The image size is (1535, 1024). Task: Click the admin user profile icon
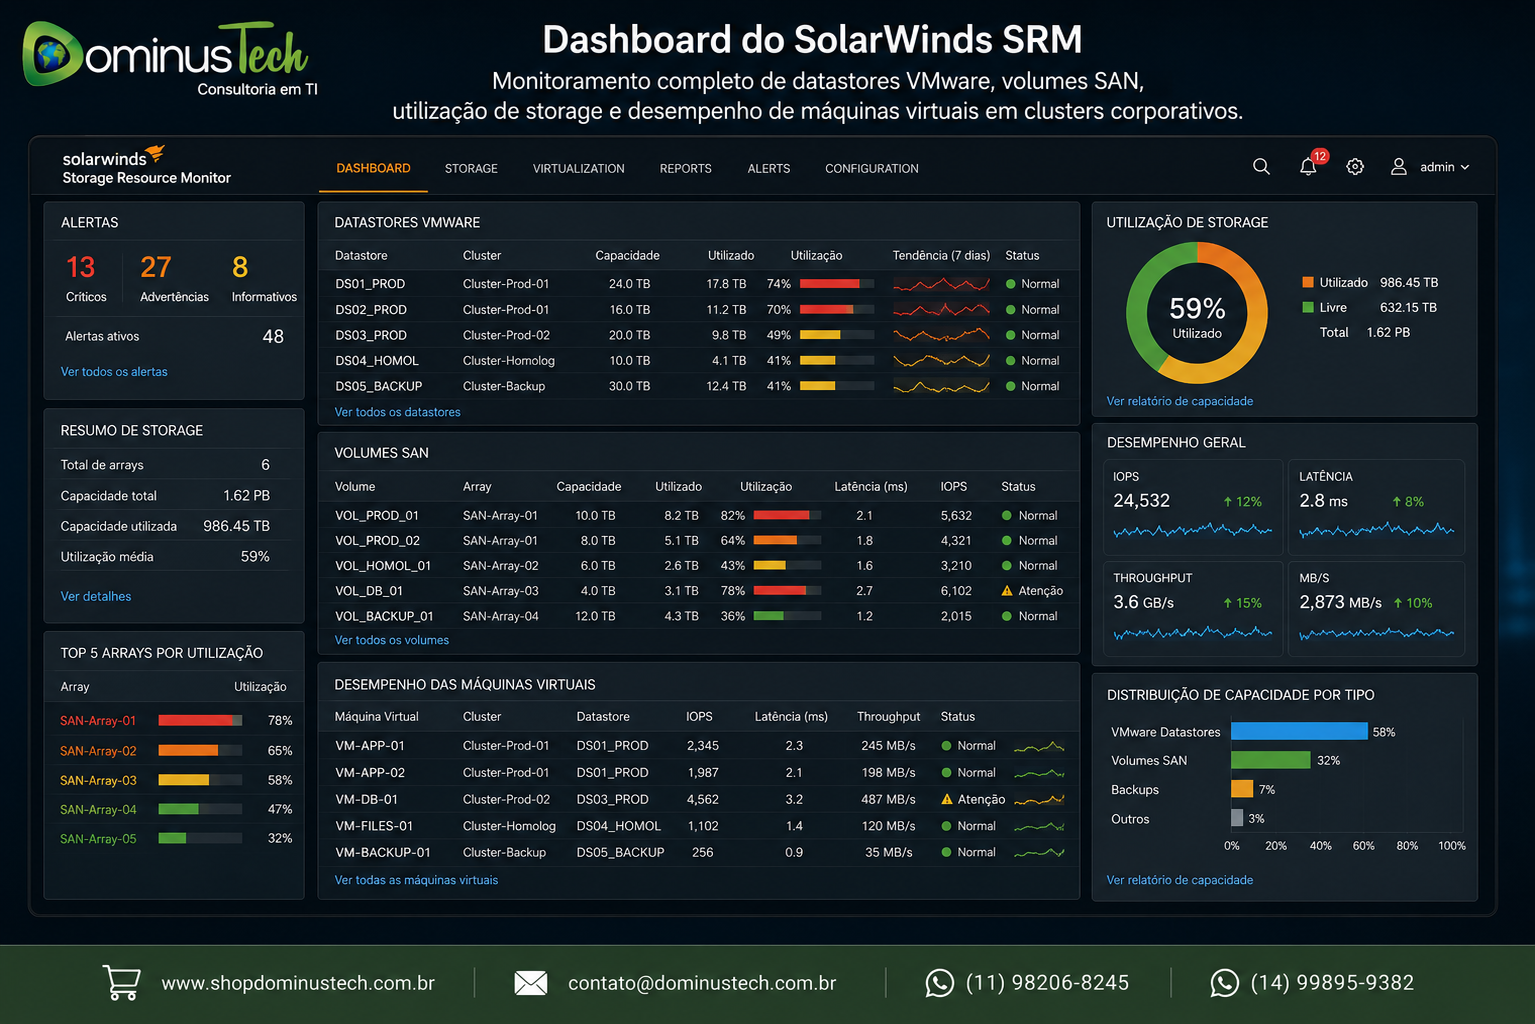pyautogui.click(x=1399, y=167)
